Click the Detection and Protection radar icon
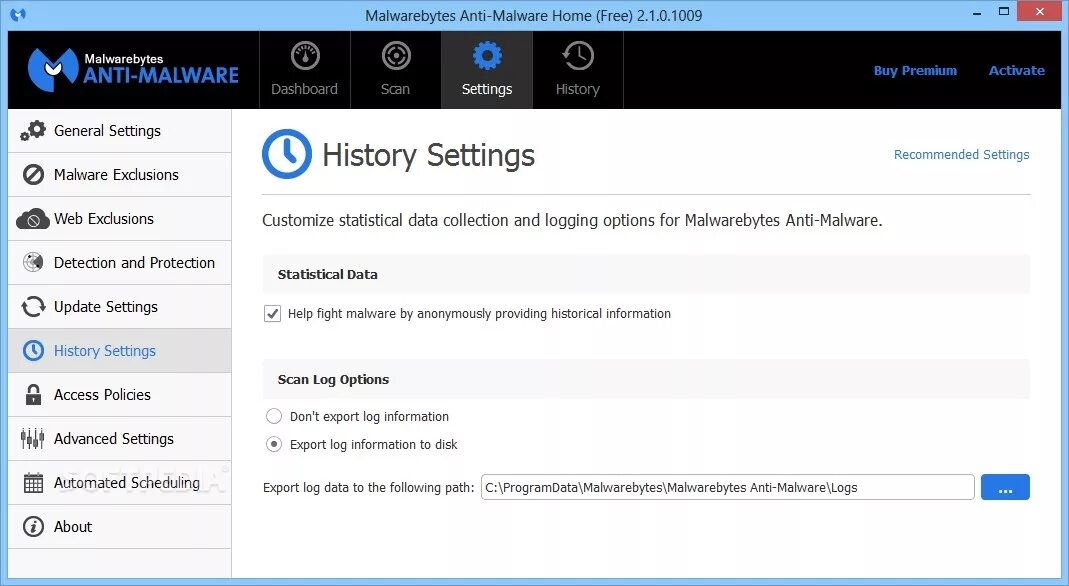 coord(33,262)
